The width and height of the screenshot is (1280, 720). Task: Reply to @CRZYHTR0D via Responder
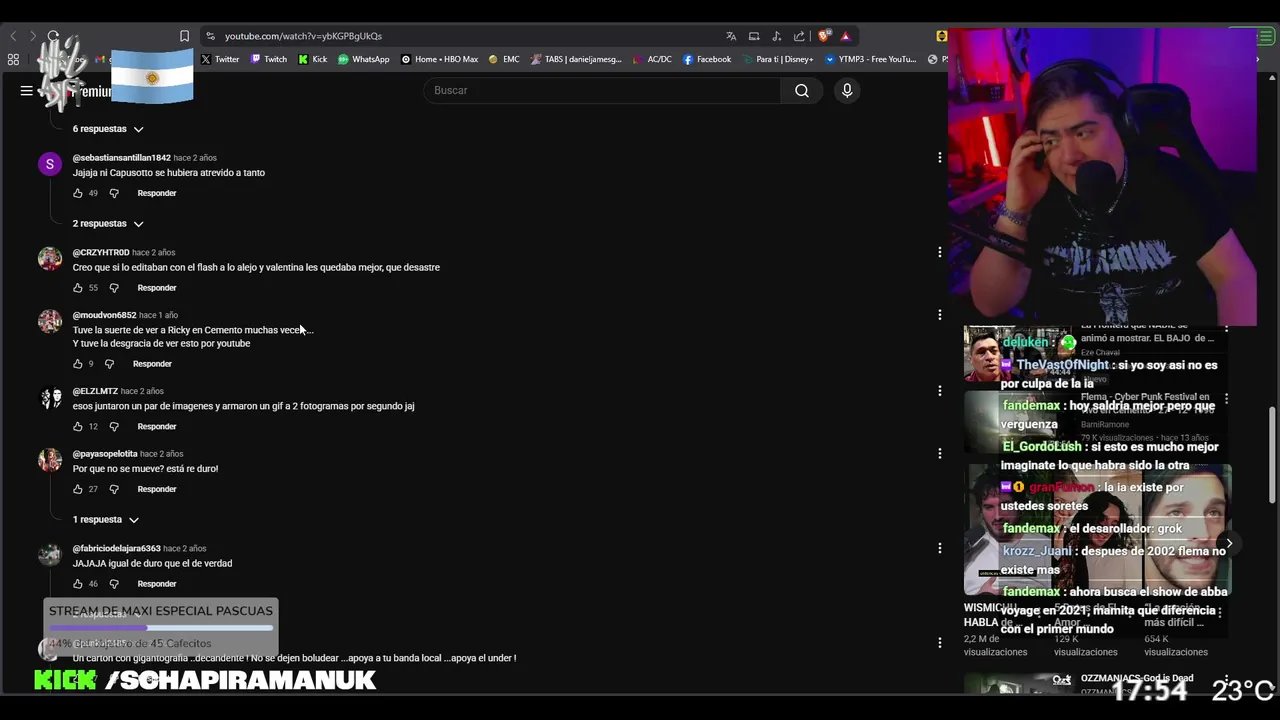click(x=157, y=288)
